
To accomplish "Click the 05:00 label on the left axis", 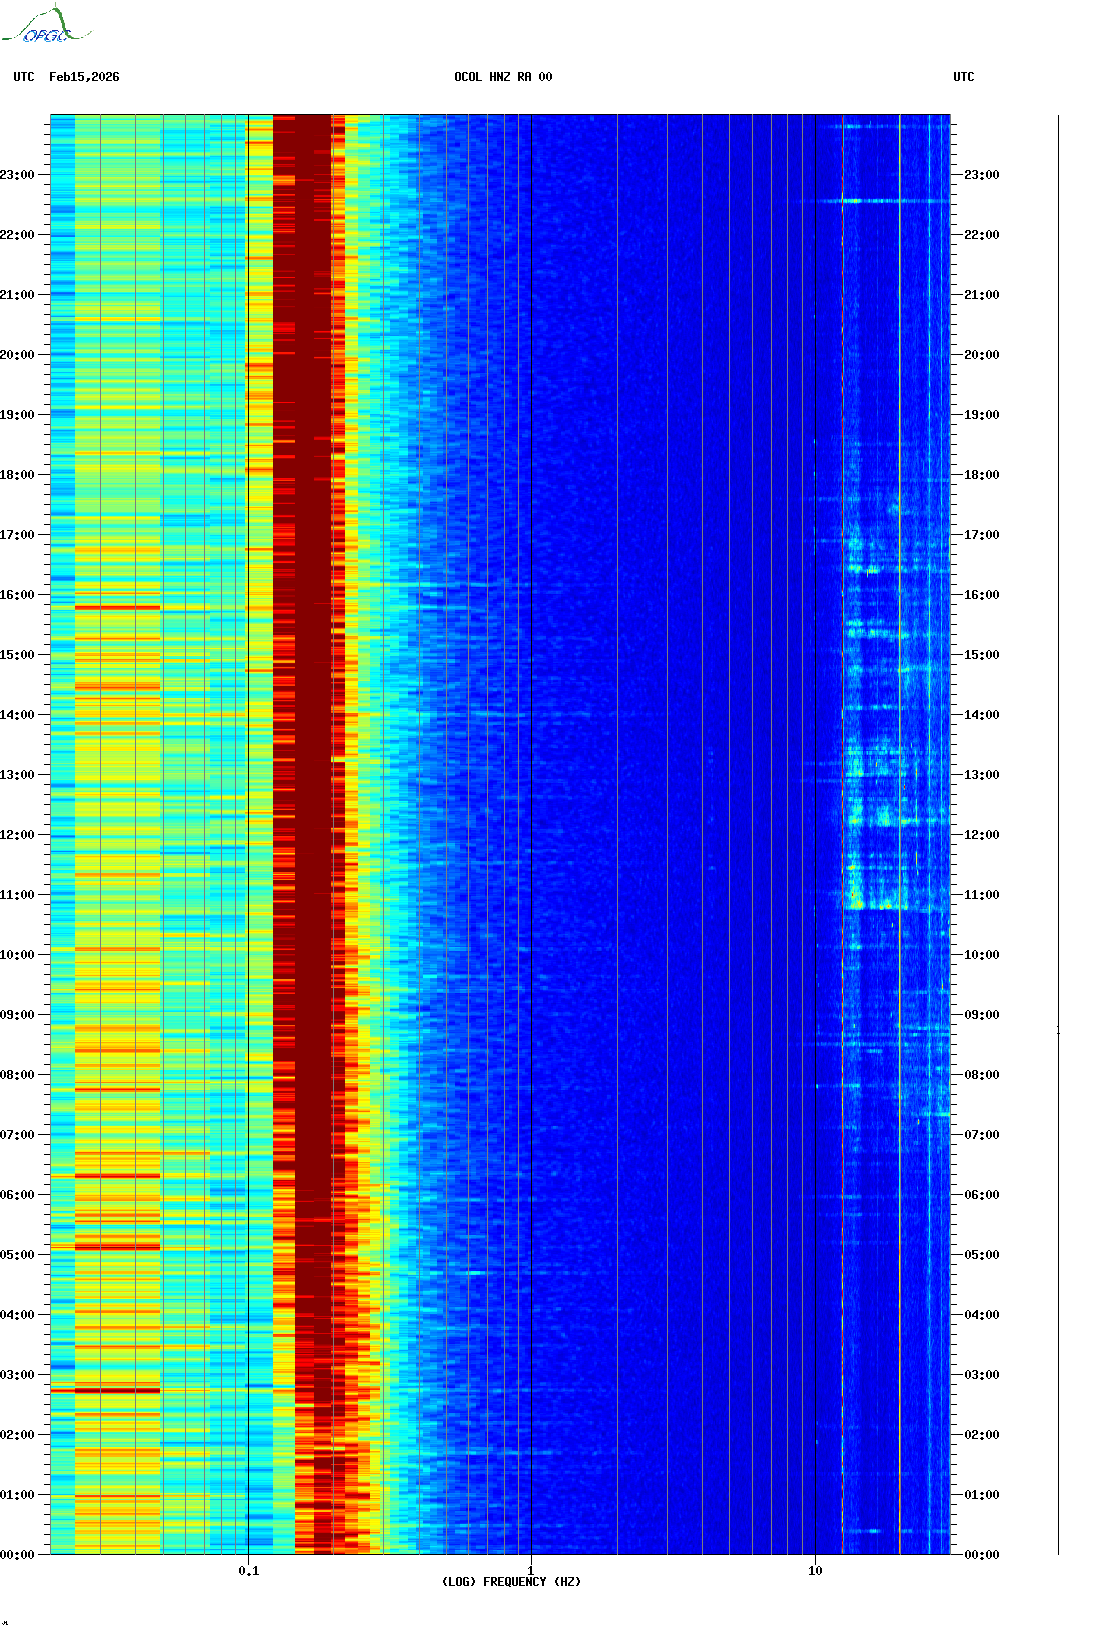I will click(x=17, y=1255).
